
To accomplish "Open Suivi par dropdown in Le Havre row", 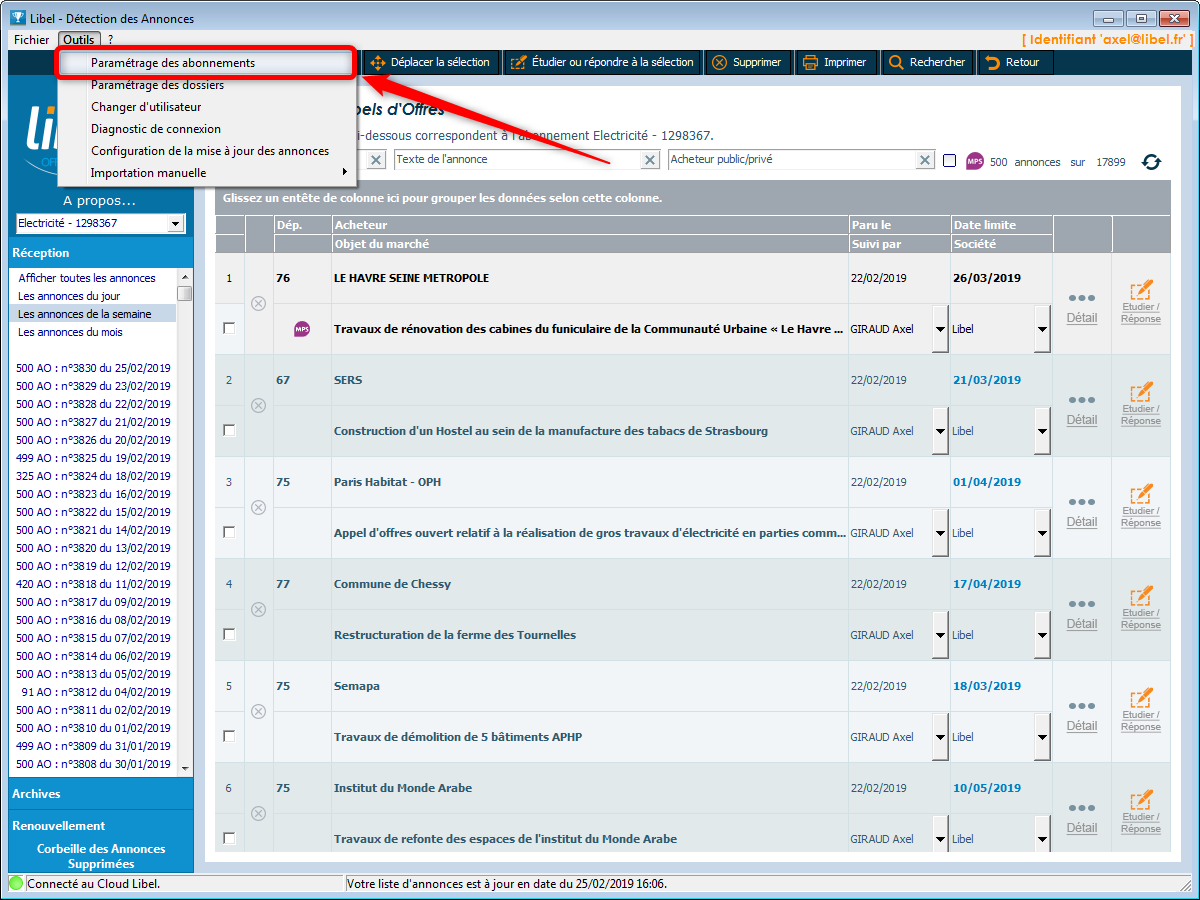I will click(940, 329).
